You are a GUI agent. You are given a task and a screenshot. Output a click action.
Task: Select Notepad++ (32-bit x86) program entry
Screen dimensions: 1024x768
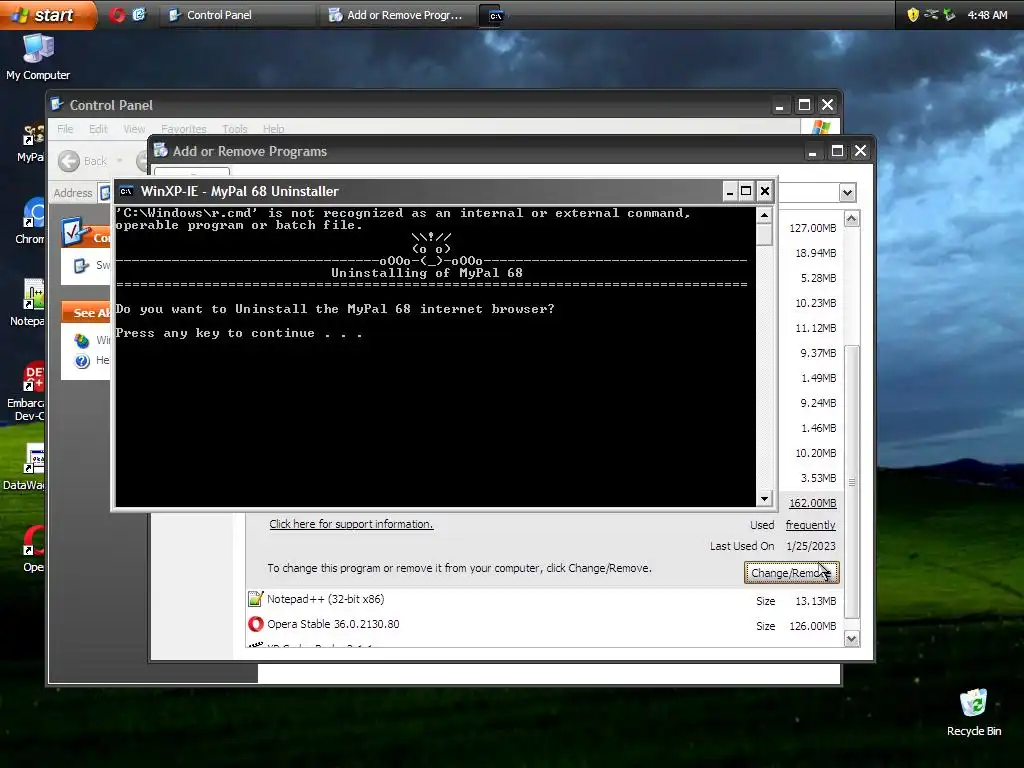tap(543, 600)
